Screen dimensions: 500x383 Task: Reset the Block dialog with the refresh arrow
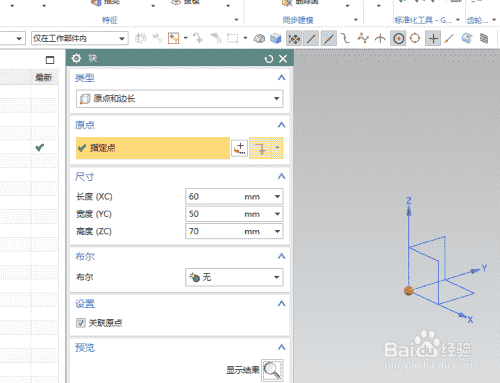[x=269, y=59]
